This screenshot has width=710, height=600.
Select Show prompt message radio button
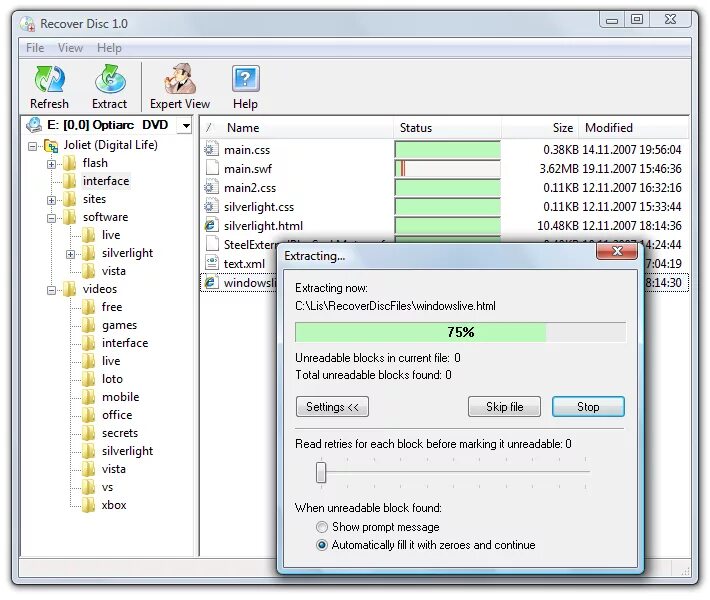(322, 527)
